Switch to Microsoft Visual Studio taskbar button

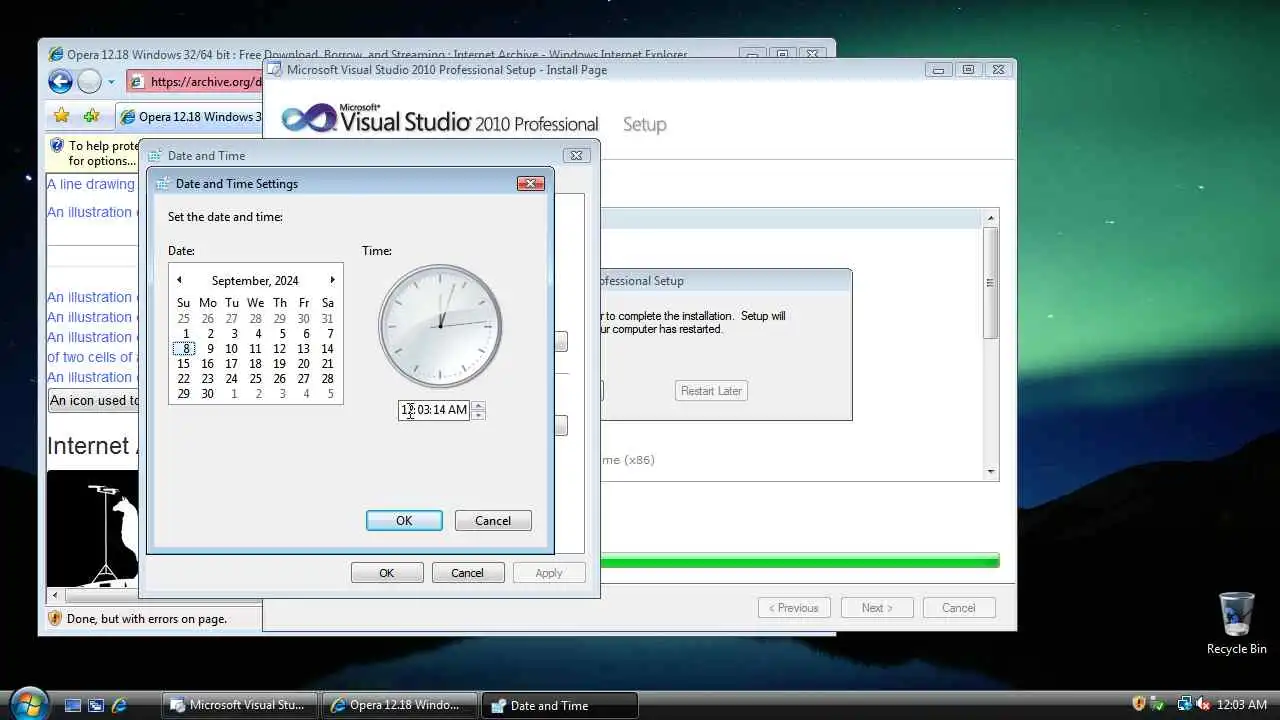pyautogui.click(x=240, y=705)
